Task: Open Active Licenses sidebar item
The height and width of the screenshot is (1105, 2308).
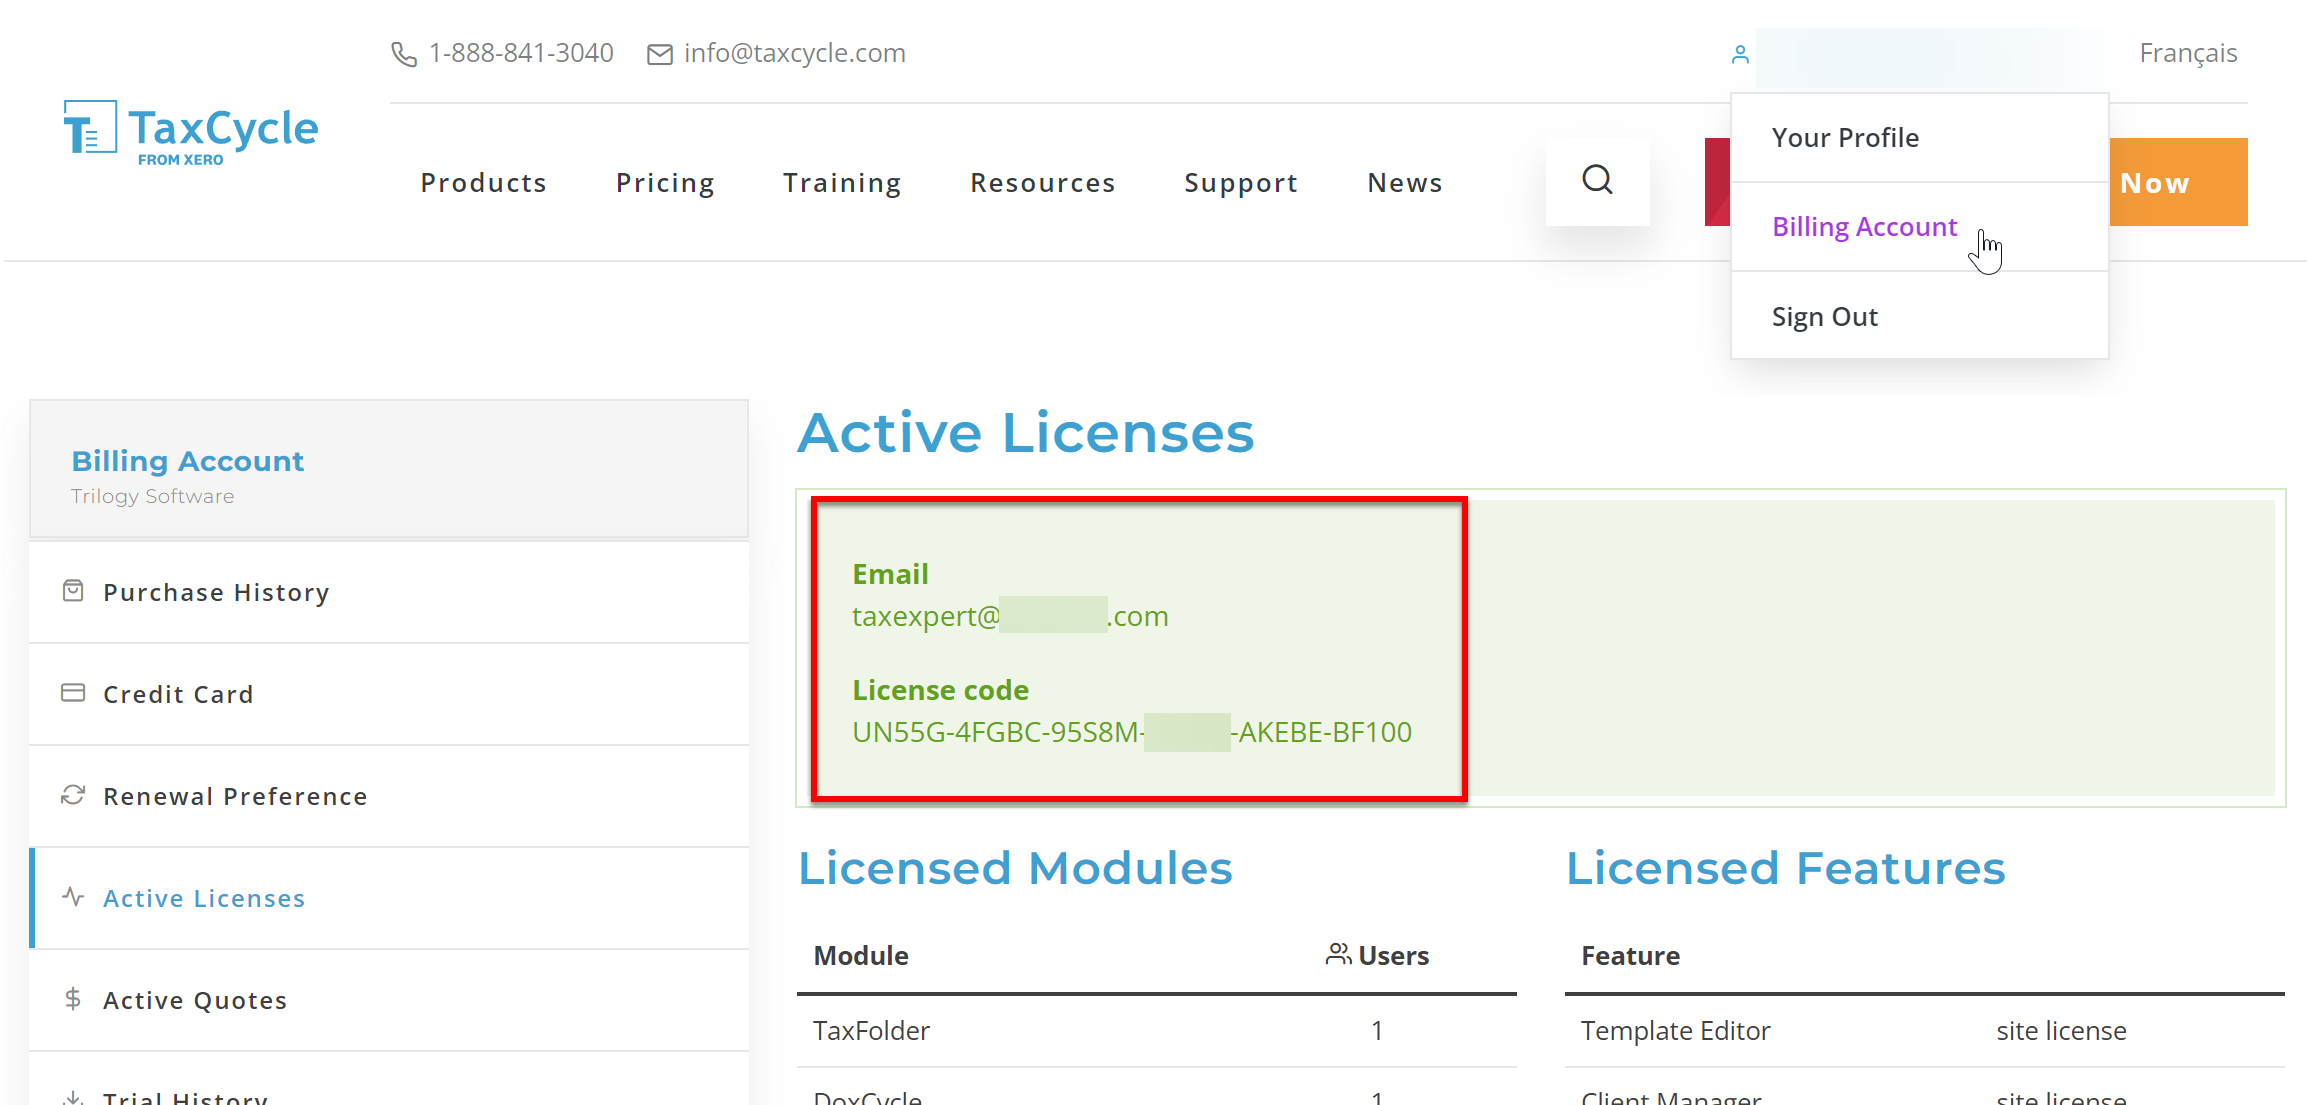Action: 389,898
